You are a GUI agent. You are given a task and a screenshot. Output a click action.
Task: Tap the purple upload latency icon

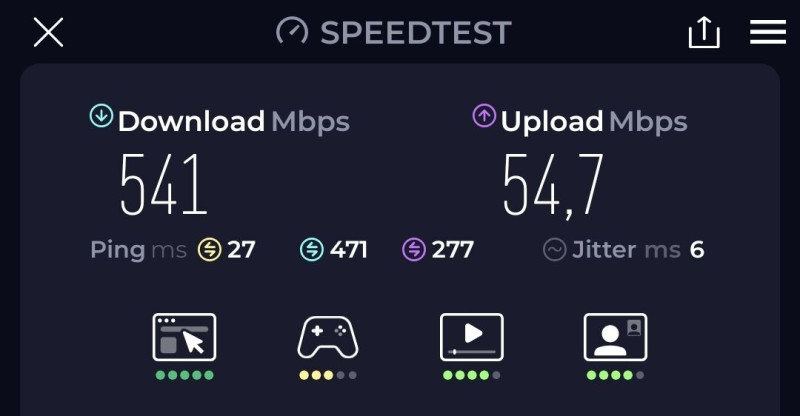pos(414,250)
